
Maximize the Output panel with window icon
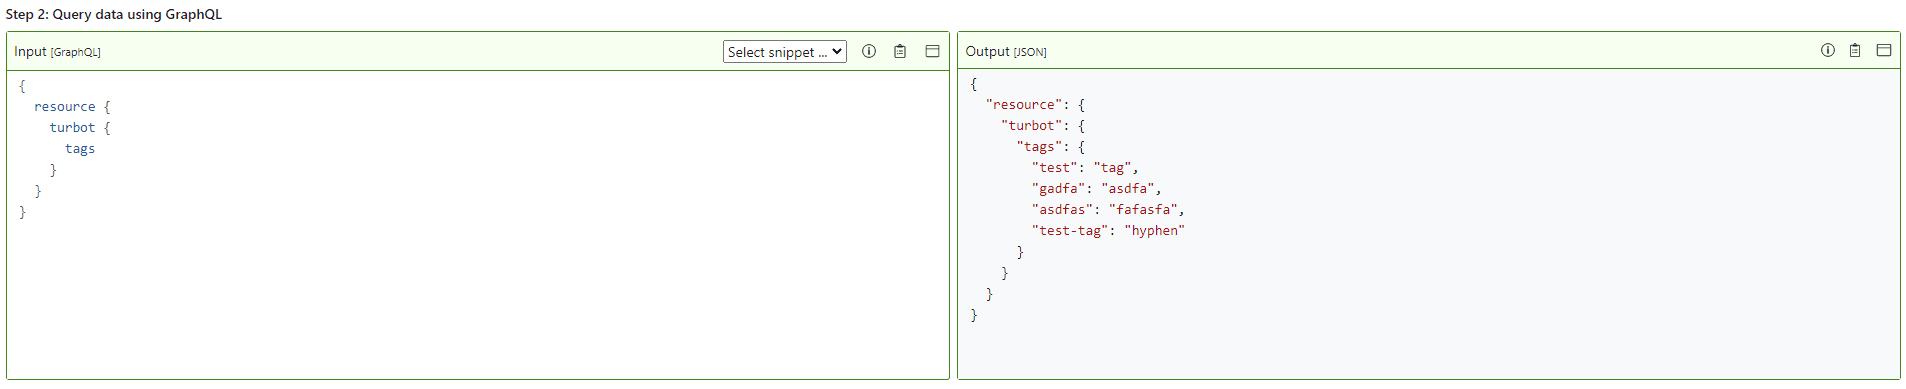coord(1884,50)
